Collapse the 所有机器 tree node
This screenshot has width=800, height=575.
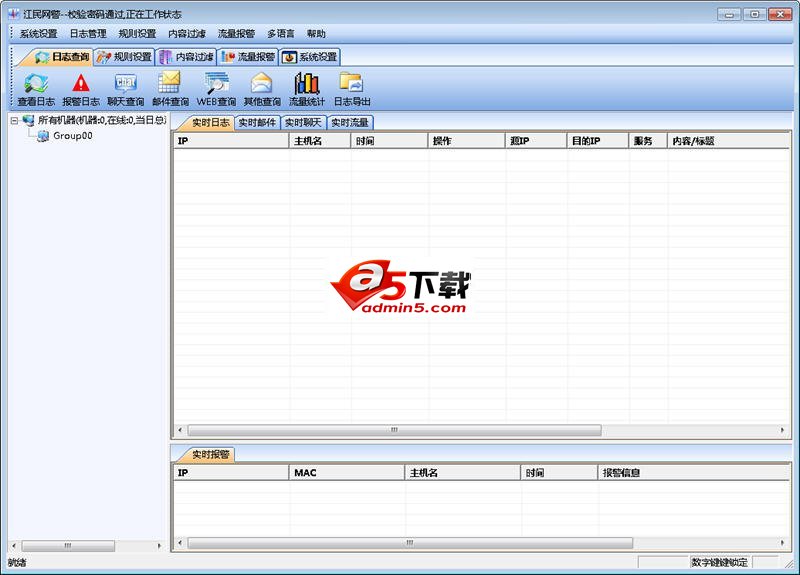(x=14, y=121)
